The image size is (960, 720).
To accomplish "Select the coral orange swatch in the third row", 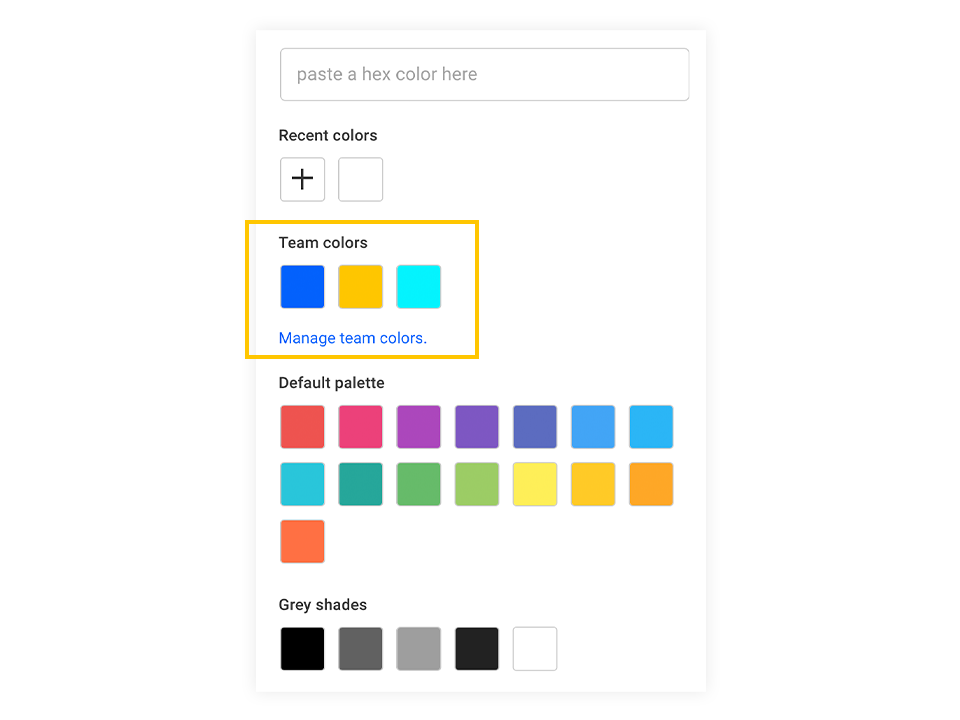I will (302, 541).
